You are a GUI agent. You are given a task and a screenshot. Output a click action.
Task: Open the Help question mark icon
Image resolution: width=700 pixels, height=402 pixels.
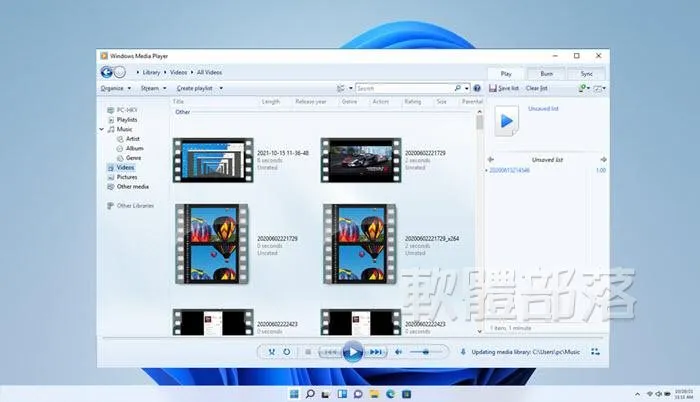tap(477, 88)
